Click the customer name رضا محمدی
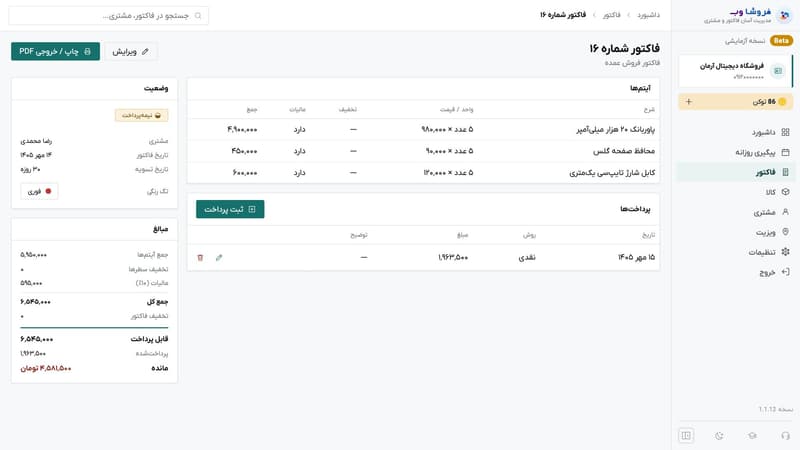This screenshot has width=800, height=450. [x=36, y=141]
